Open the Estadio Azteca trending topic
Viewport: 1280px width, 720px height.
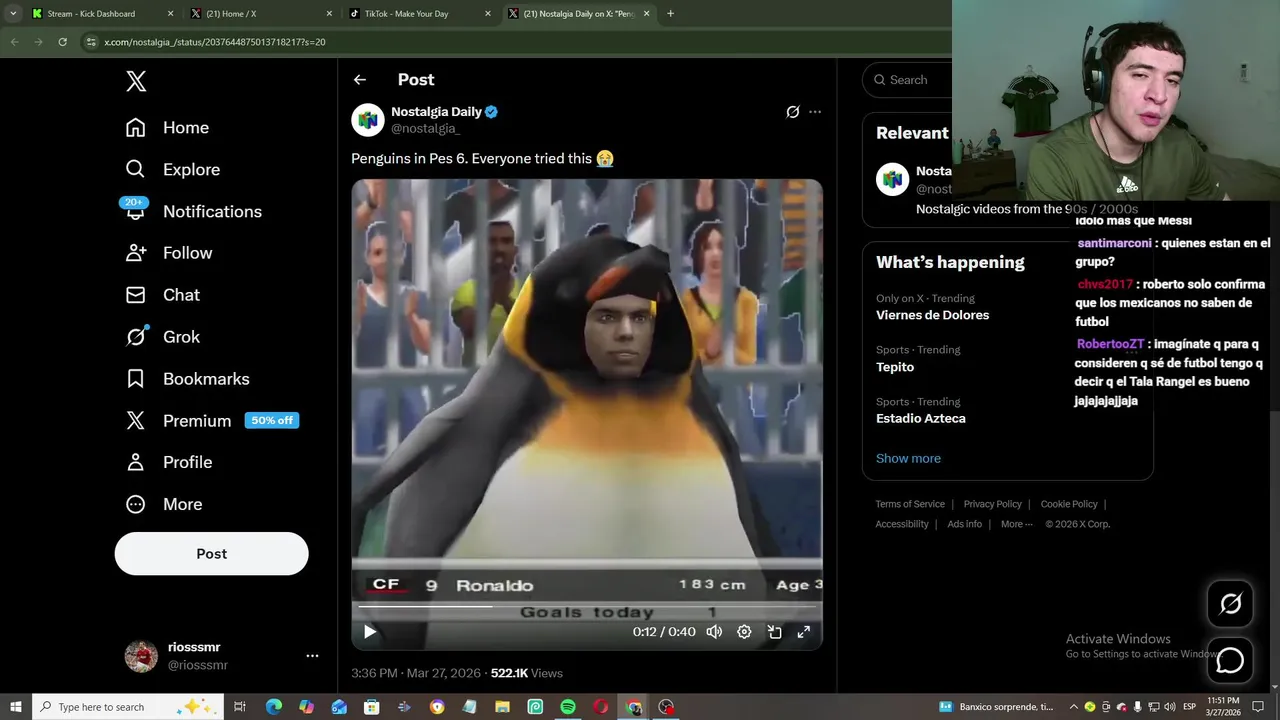point(920,418)
